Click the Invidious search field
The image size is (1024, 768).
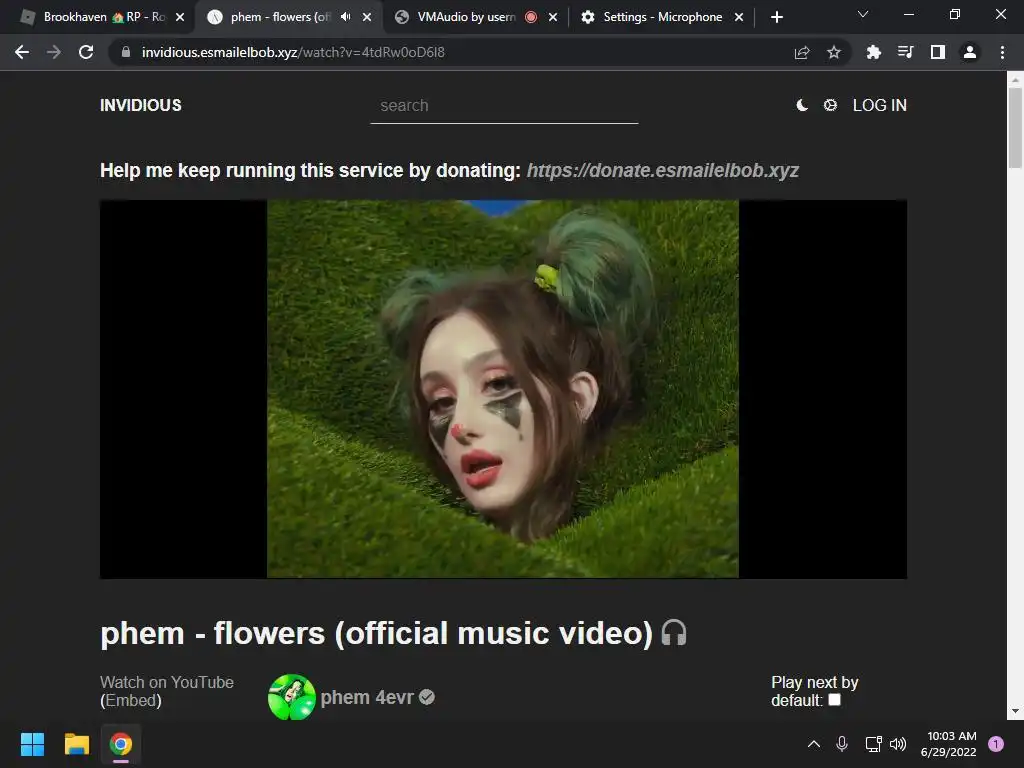coord(504,105)
